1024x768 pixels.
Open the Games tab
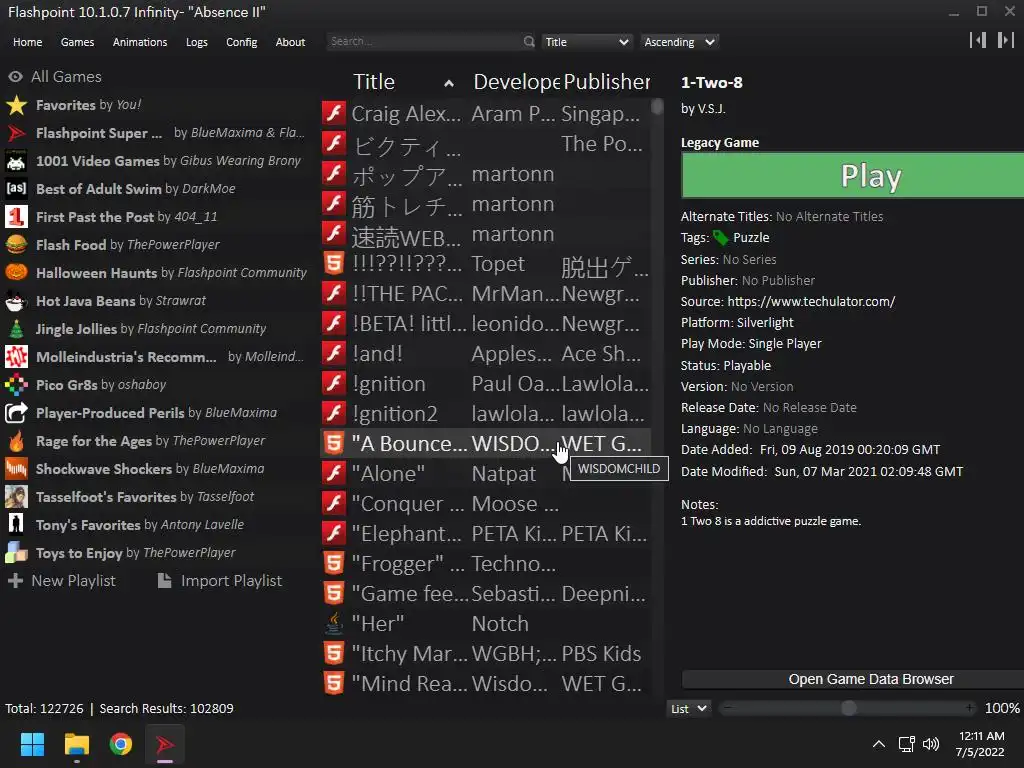click(77, 42)
